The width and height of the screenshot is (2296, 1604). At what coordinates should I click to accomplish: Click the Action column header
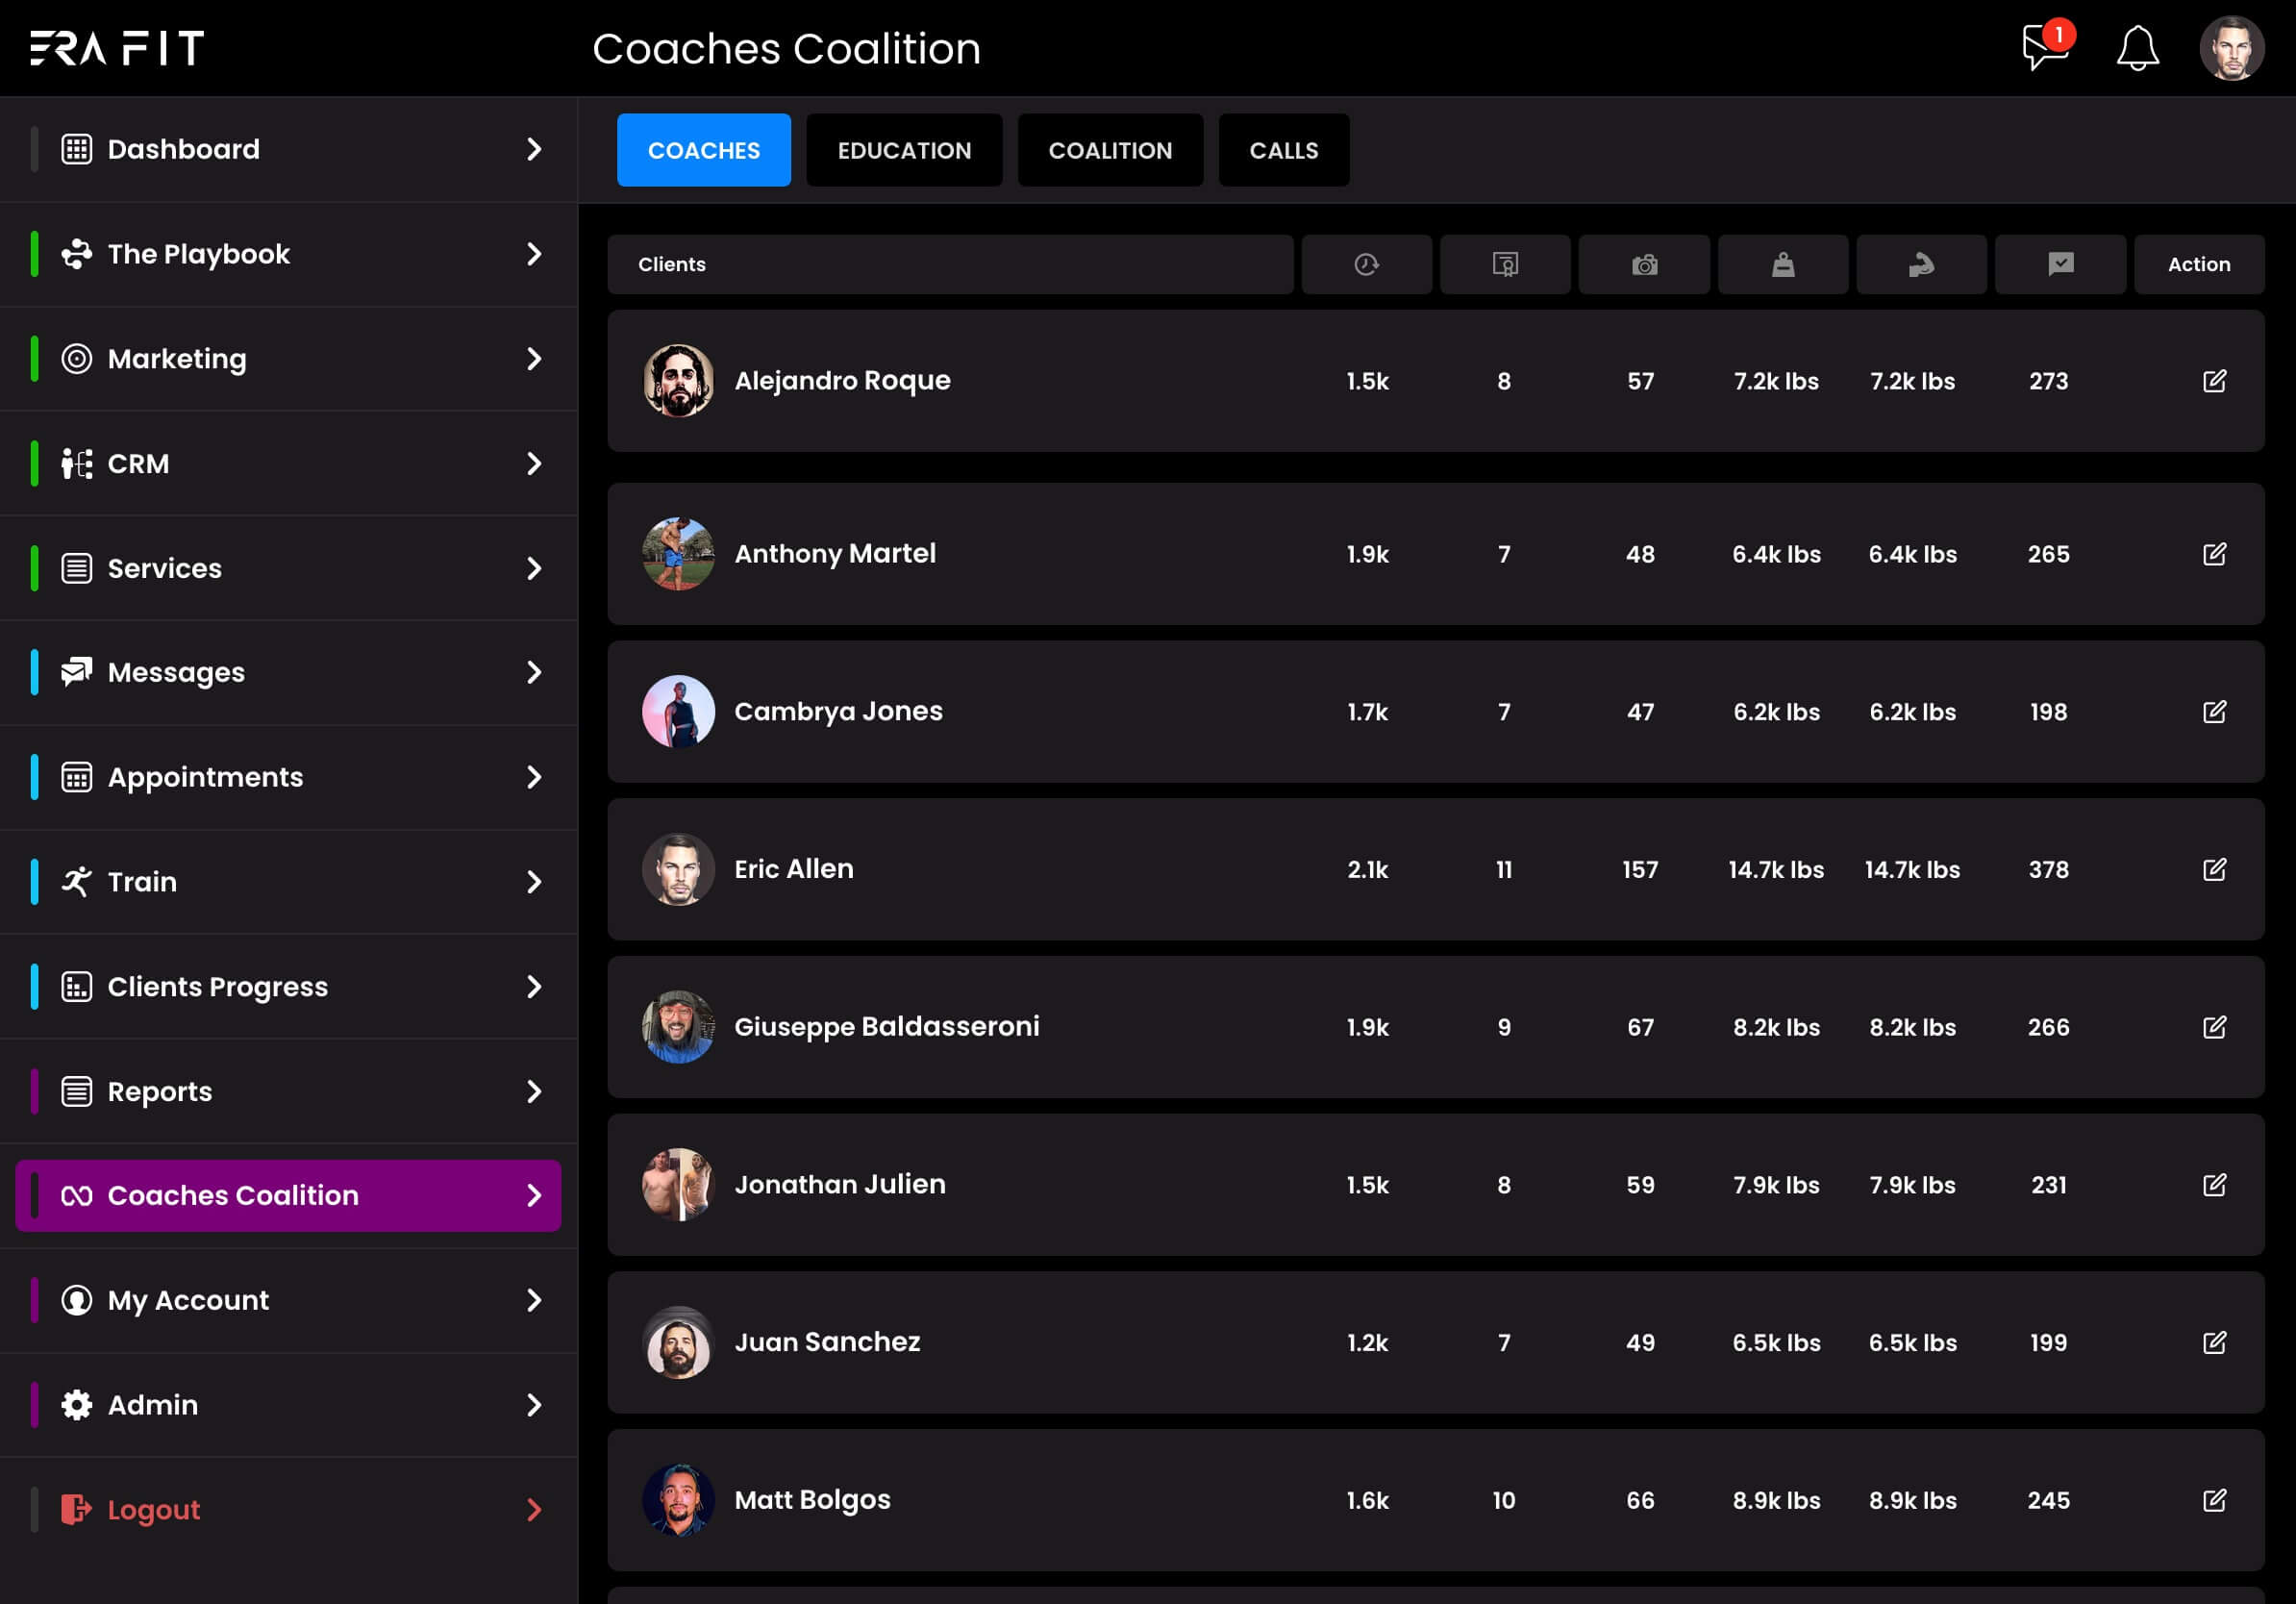2199,264
